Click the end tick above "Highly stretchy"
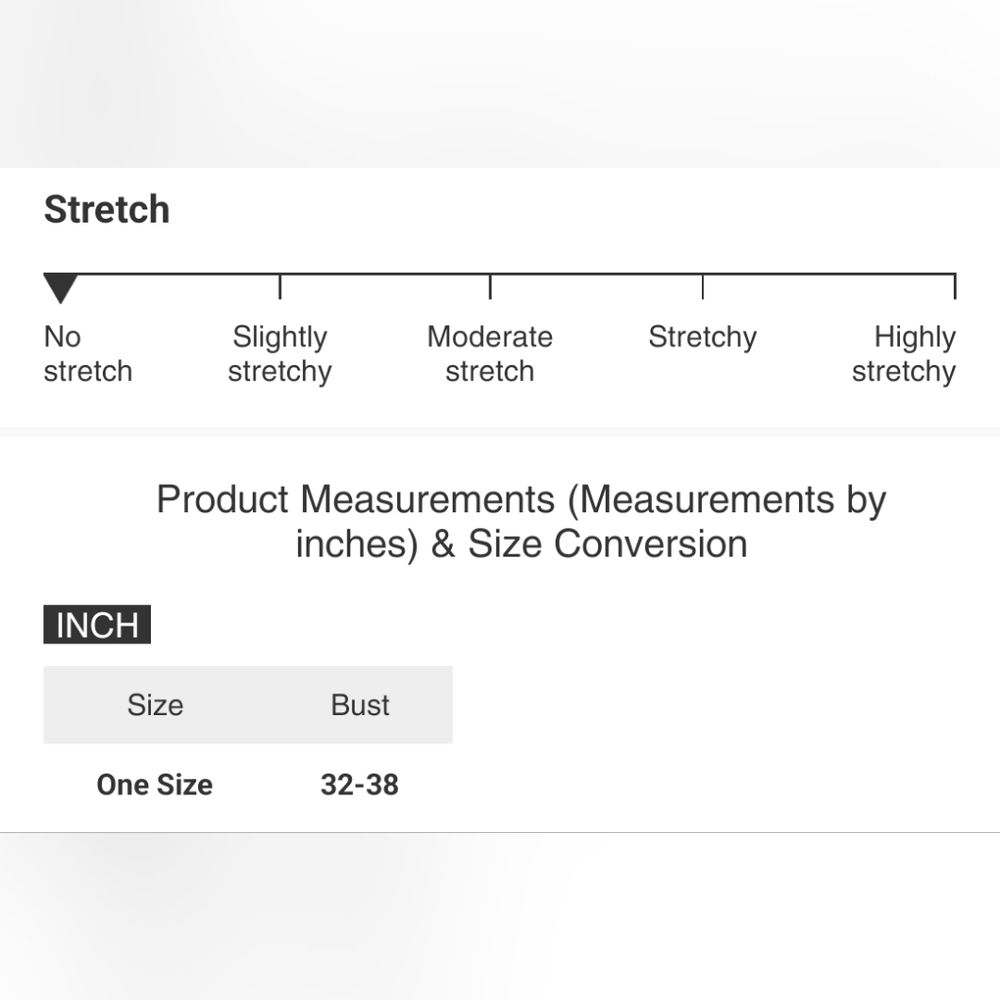1000x1000 pixels. [955, 286]
